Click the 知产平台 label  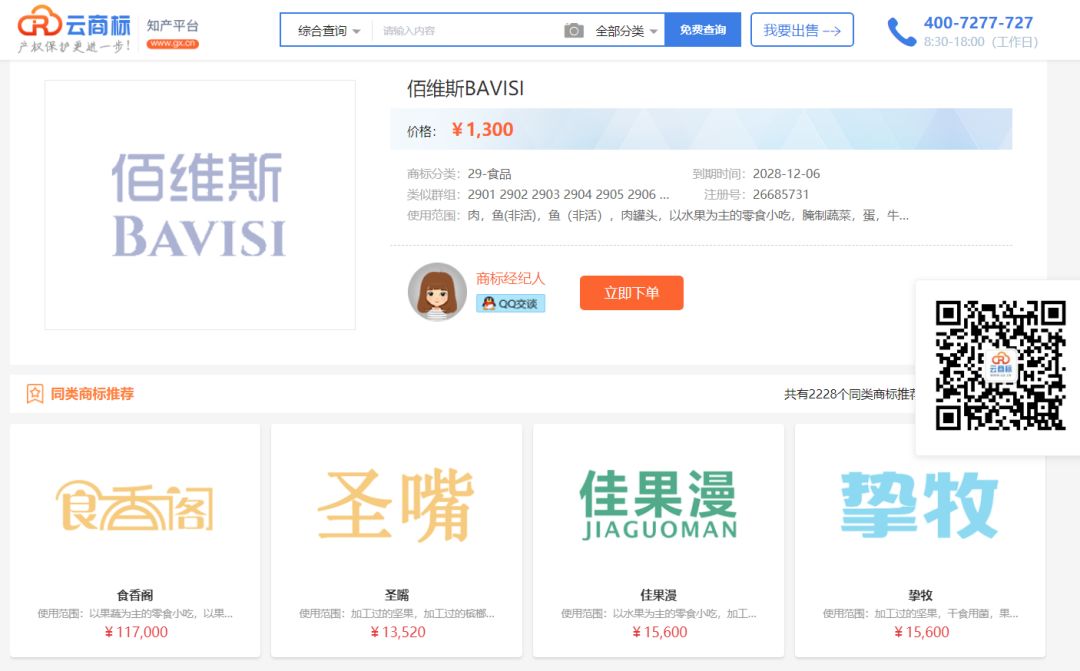172,25
